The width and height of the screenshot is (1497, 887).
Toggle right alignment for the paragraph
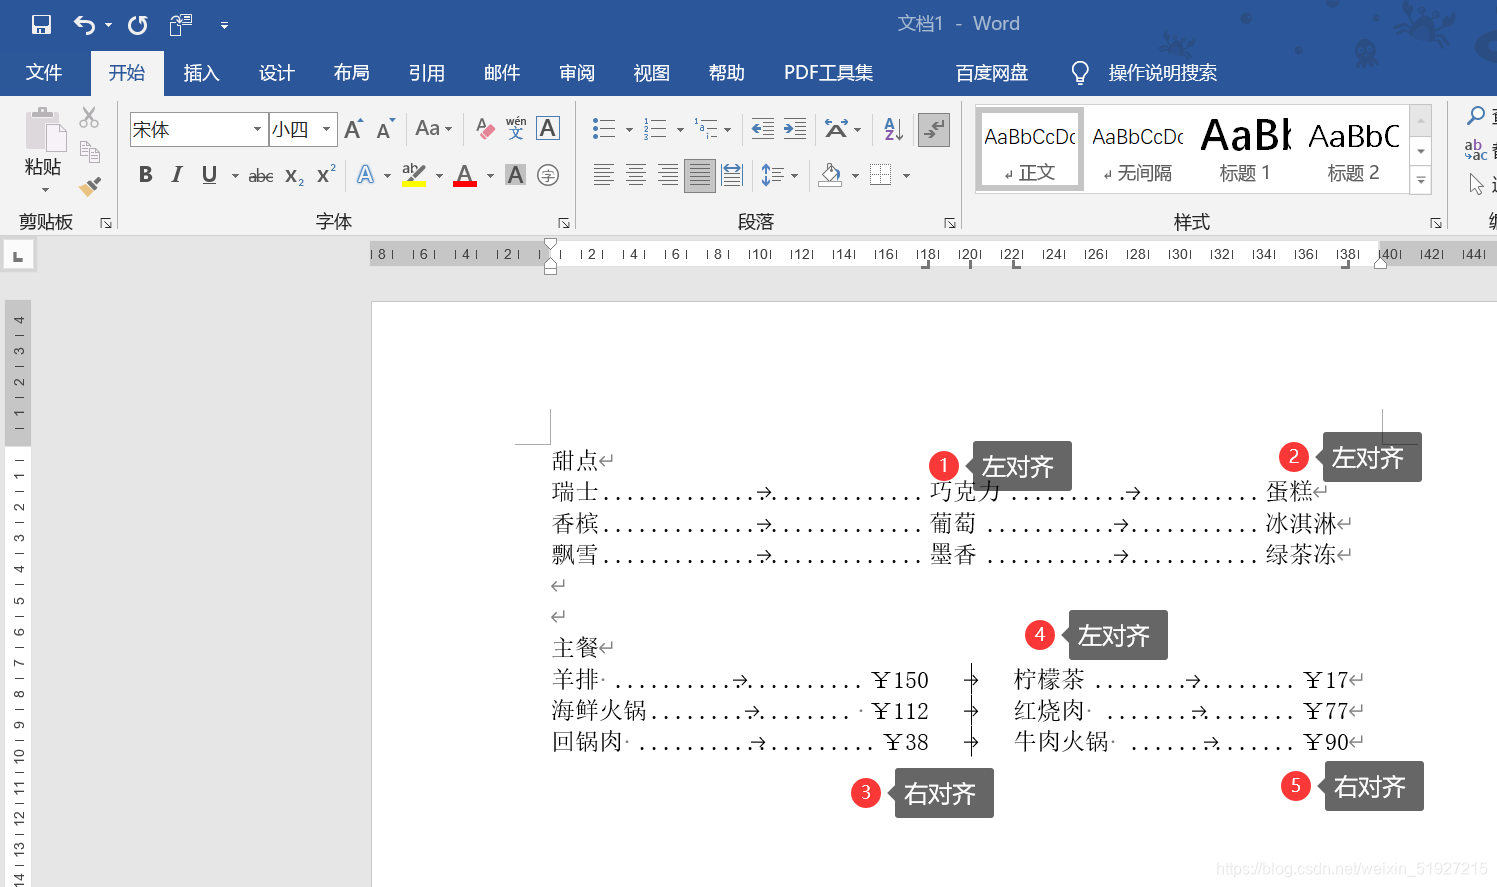[667, 175]
